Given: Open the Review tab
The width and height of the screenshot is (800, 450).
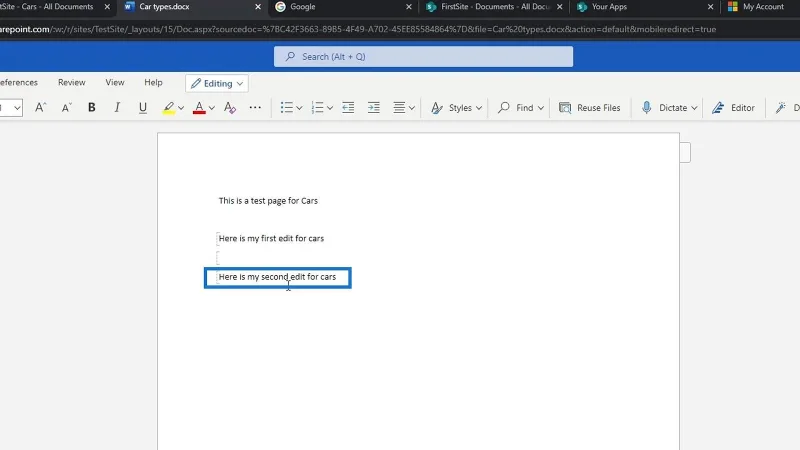Looking at the screenshot, I should [x=71, y=82].
